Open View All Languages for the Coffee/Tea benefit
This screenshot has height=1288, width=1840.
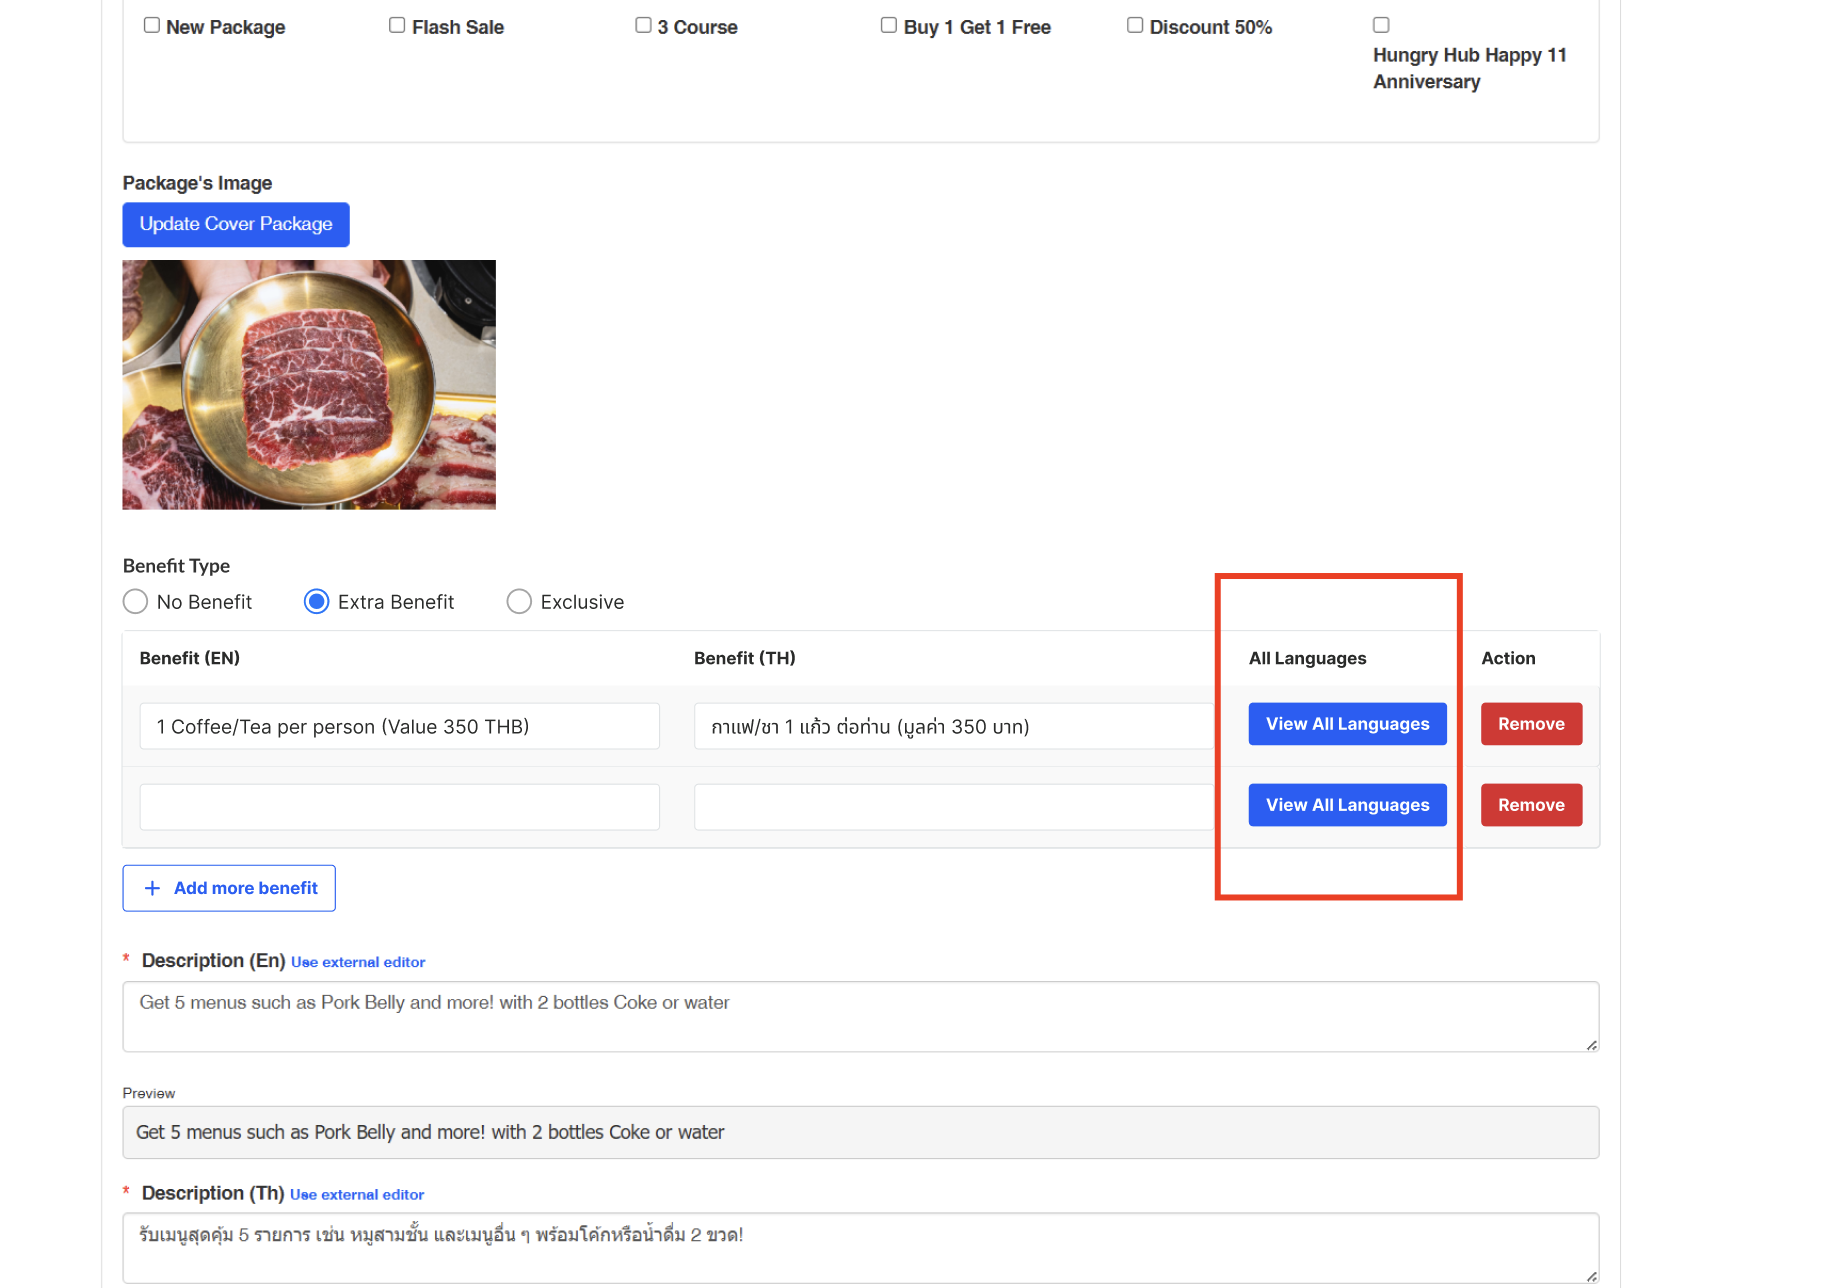click(x=1347, y=724)
